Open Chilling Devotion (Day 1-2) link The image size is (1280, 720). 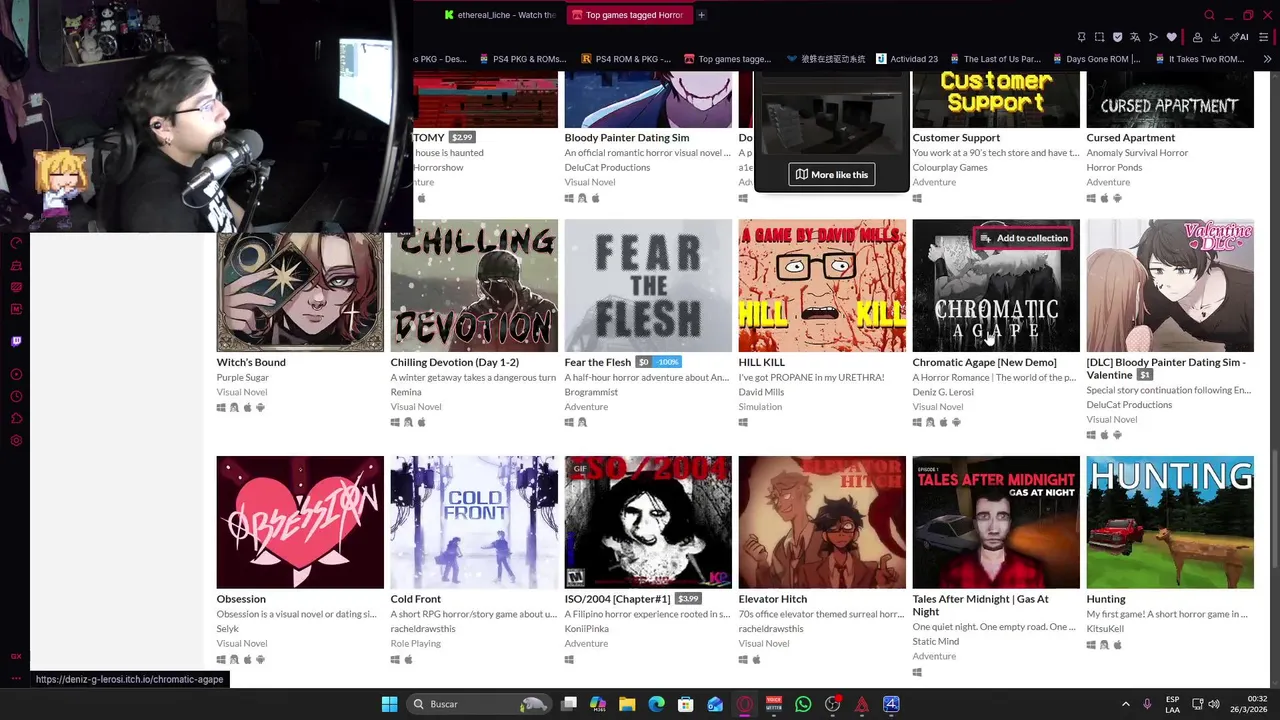454,362
